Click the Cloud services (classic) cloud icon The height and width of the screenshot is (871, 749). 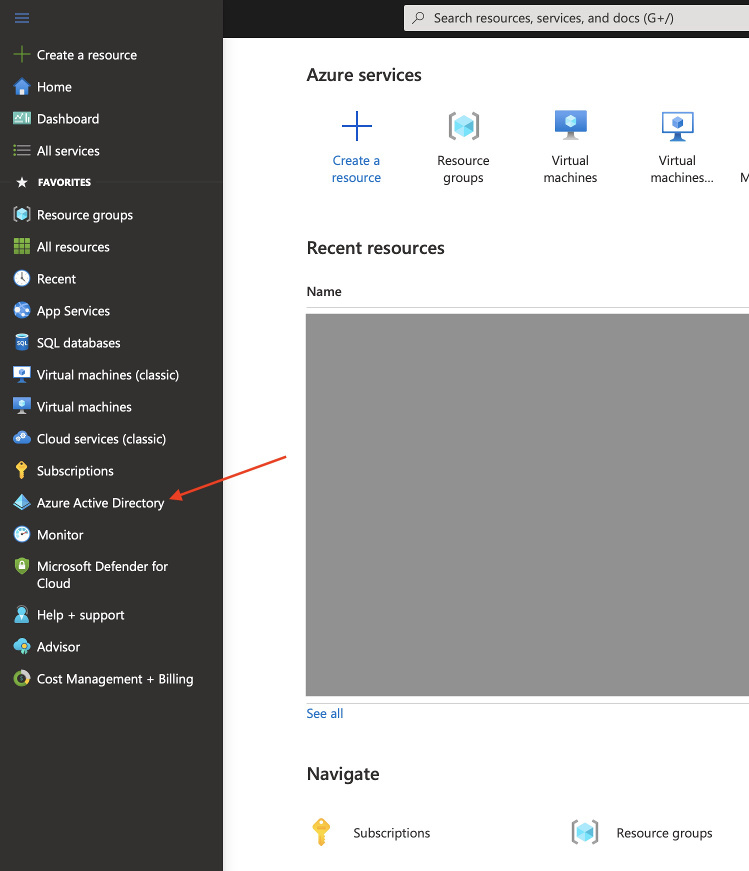click(22, 438)
